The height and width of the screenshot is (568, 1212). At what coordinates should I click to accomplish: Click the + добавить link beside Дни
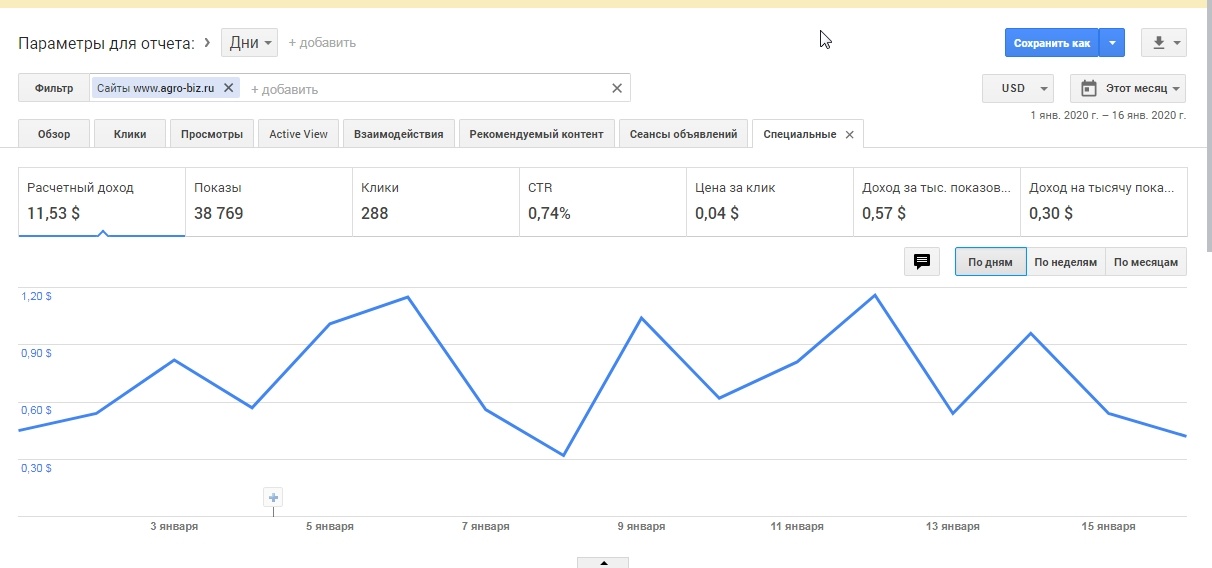pos(322,43)
